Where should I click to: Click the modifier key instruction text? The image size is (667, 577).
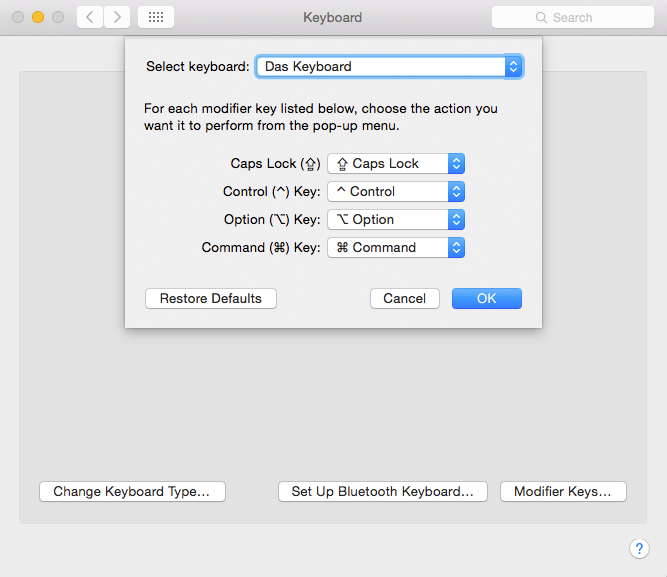[321, 117]
